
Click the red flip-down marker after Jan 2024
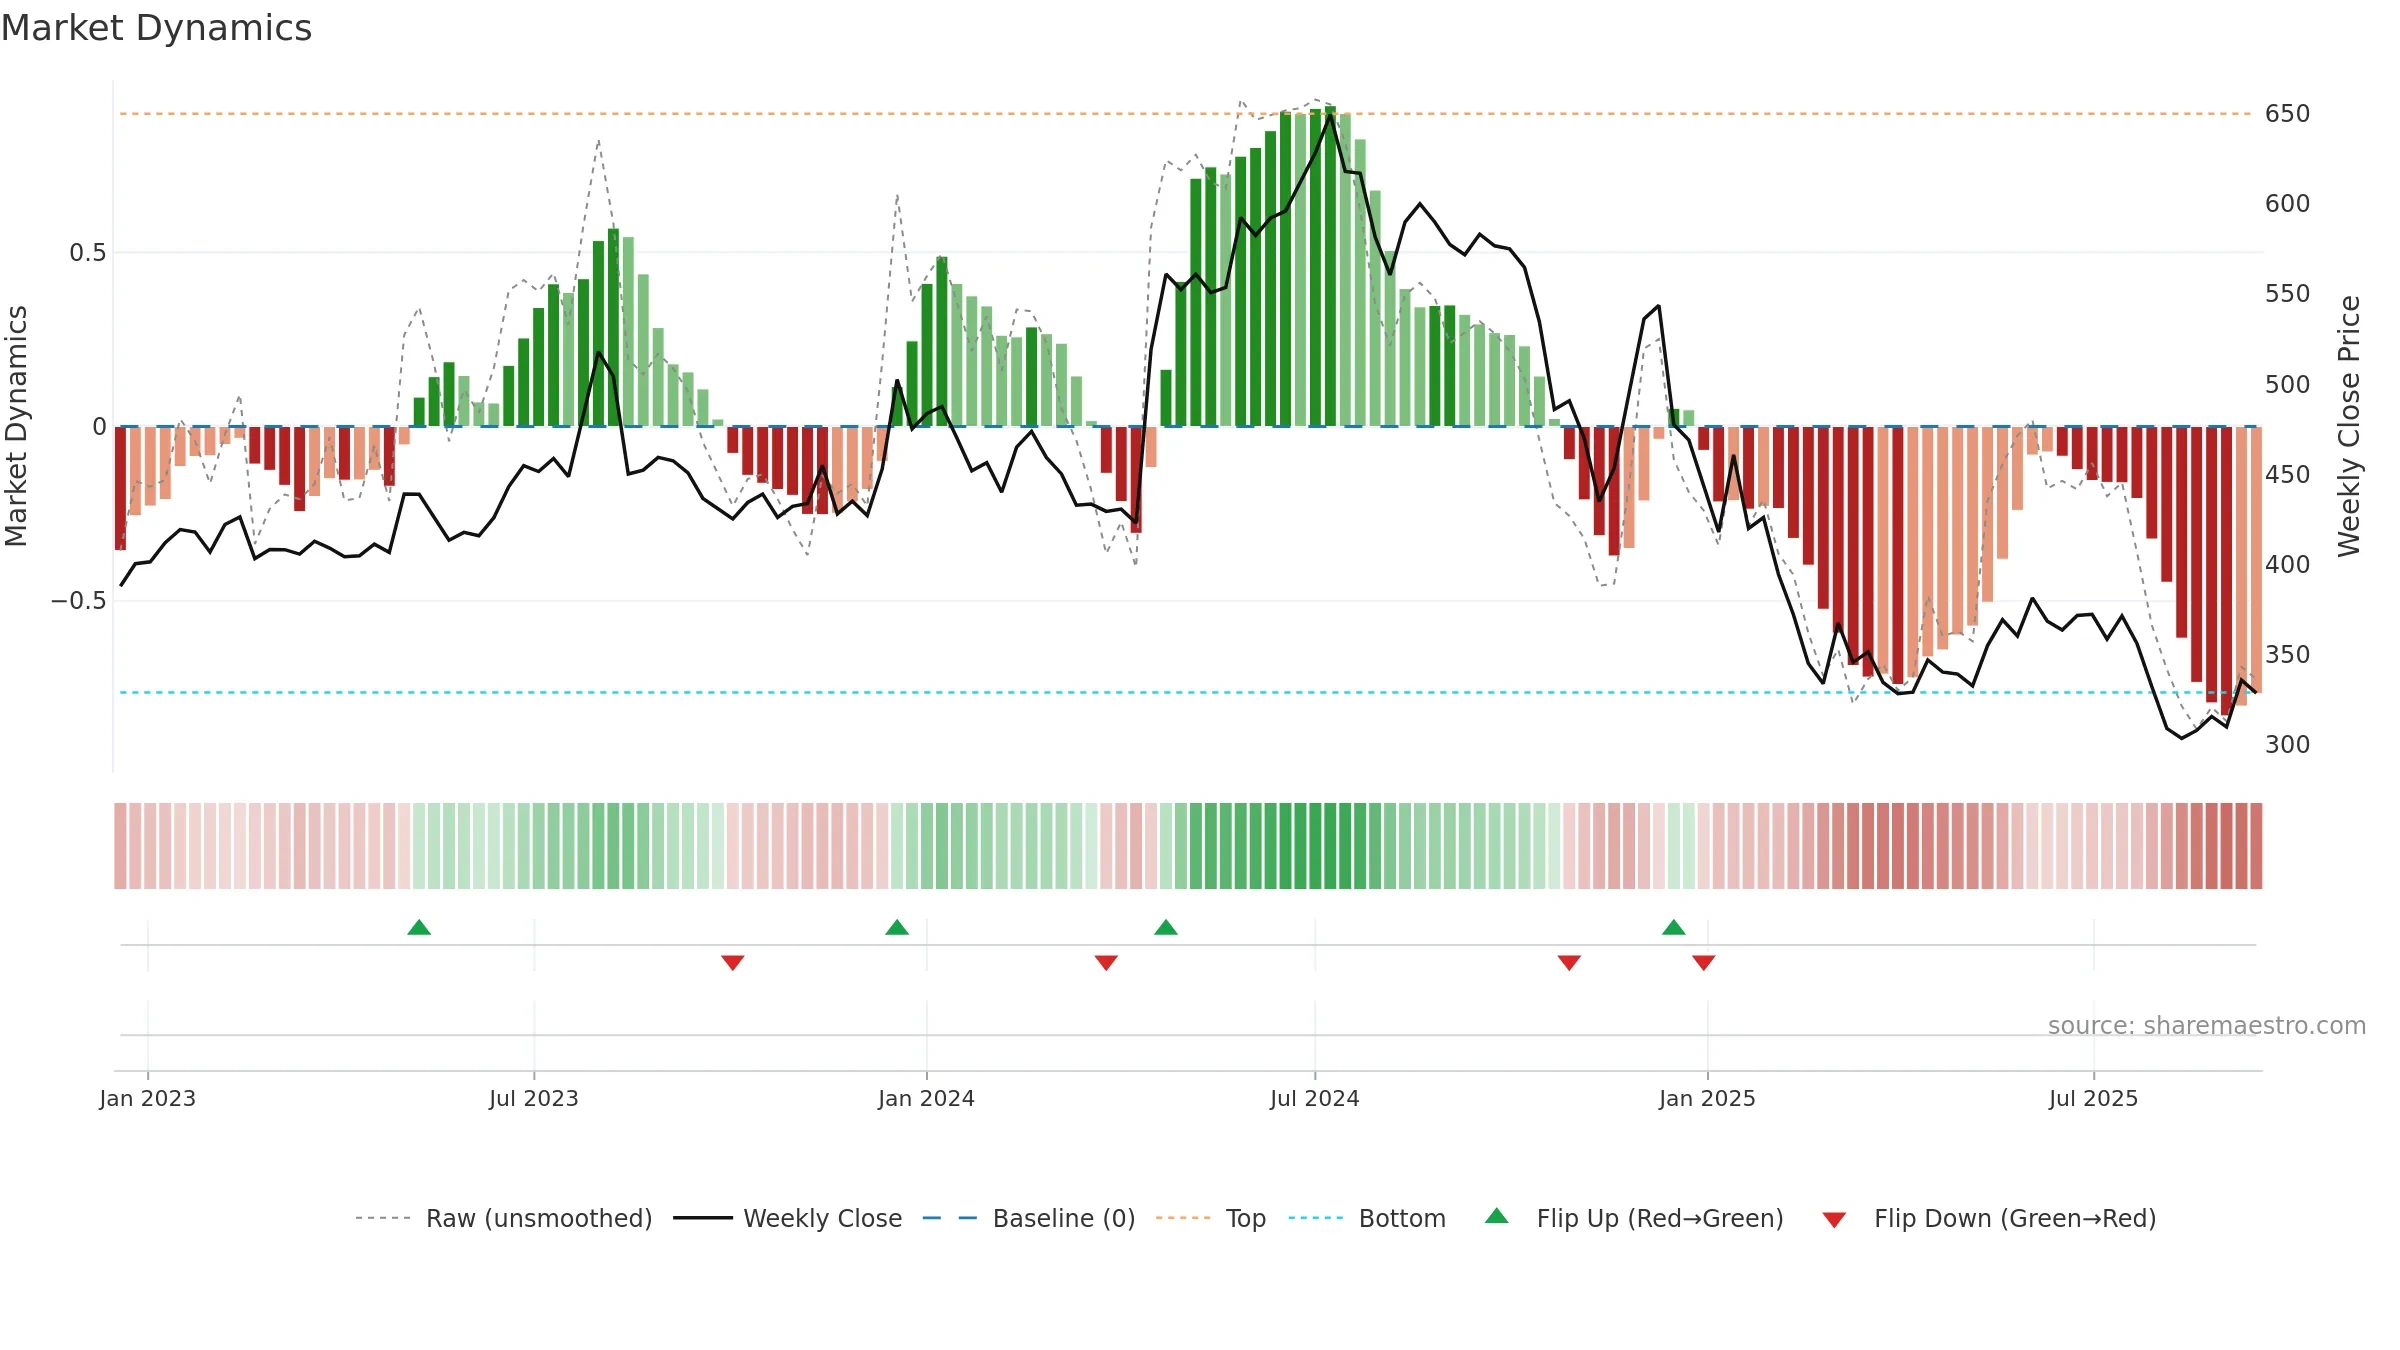1106,962
